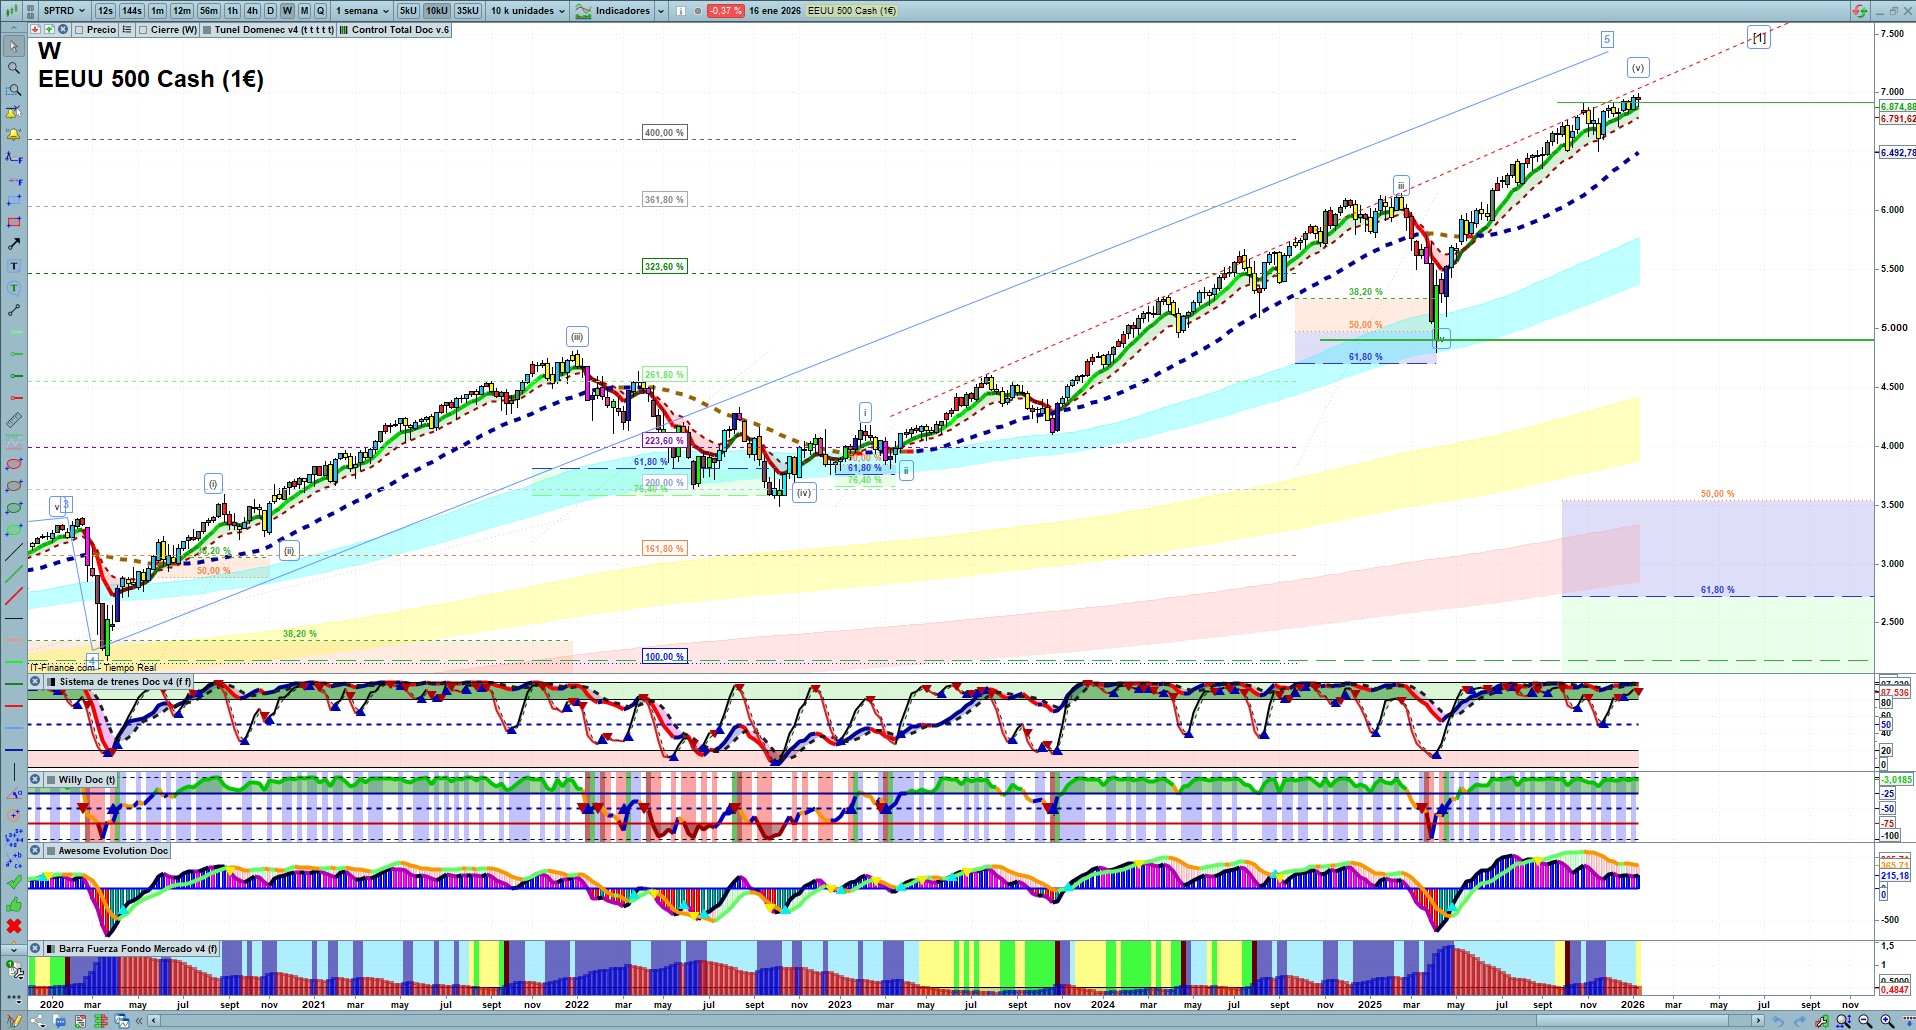Viewport: 1916px width, 1030px height.
Task: Select the ruler measurement tool
Action: [x=14, y=420]
